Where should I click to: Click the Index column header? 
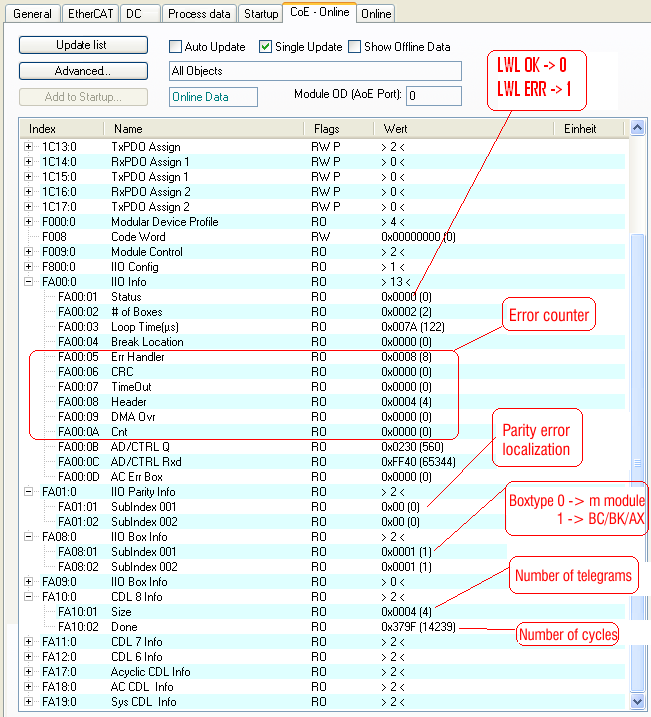[x=62, y=129]
